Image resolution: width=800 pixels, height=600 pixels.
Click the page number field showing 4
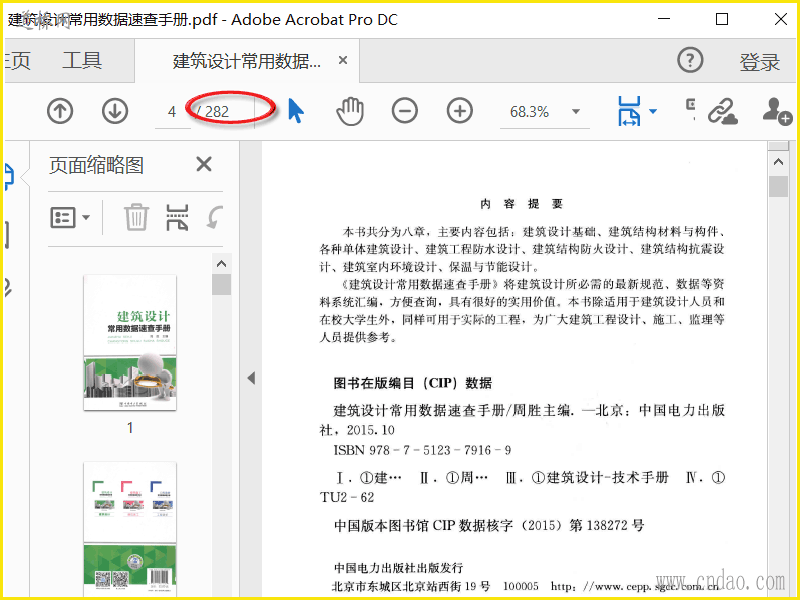pyautogui.click(x=172, y=111)
